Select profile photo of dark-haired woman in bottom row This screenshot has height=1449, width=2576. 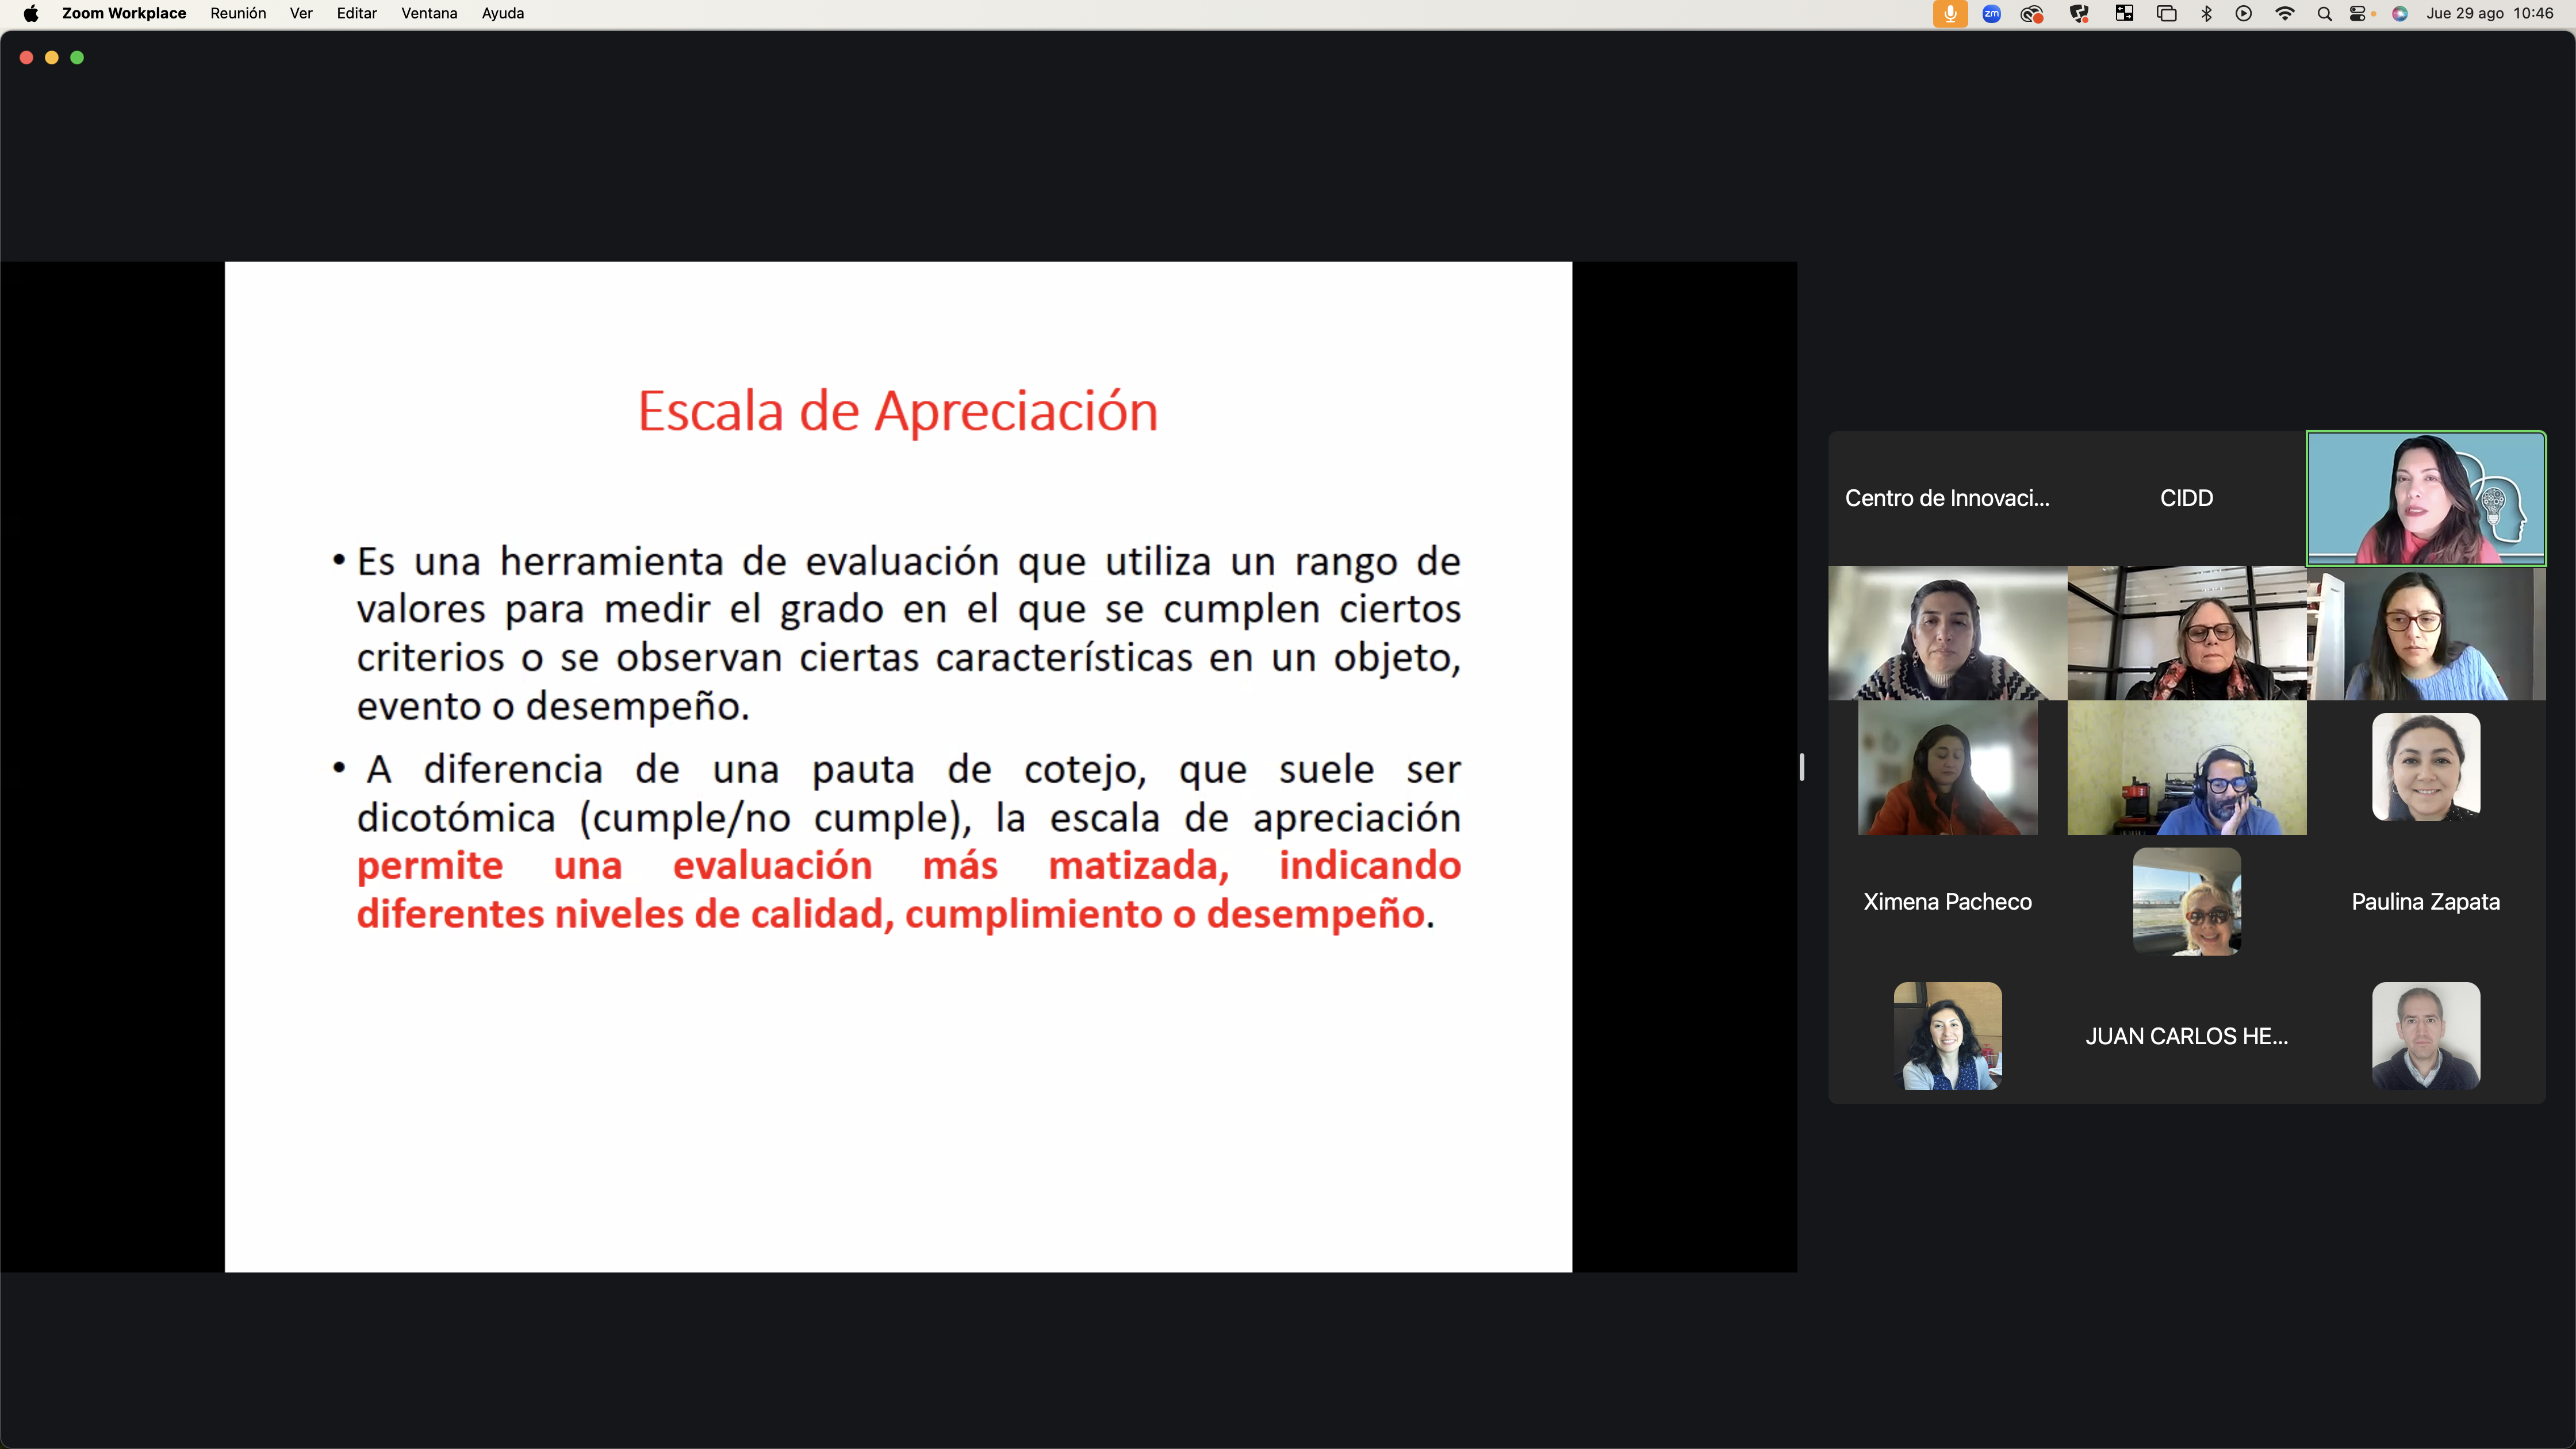click(x=1947, y=1036)
